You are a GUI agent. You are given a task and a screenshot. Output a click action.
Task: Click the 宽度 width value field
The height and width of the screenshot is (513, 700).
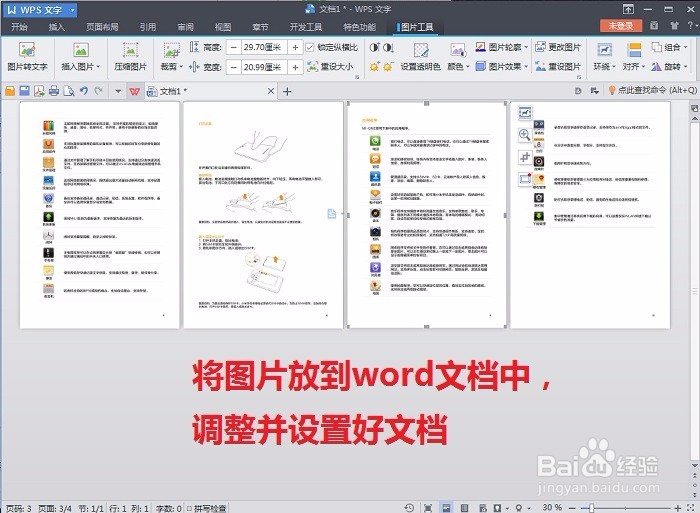pyautogui.click(x=264, y=67)
